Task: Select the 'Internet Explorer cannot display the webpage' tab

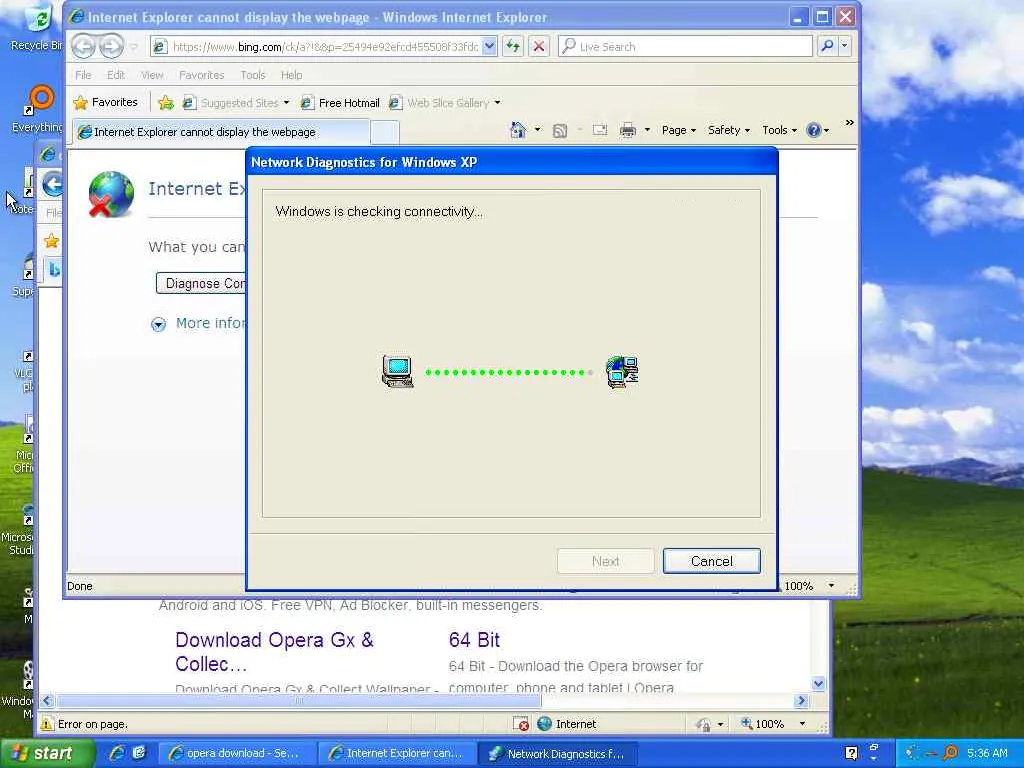Action: (x=221, y=132)
